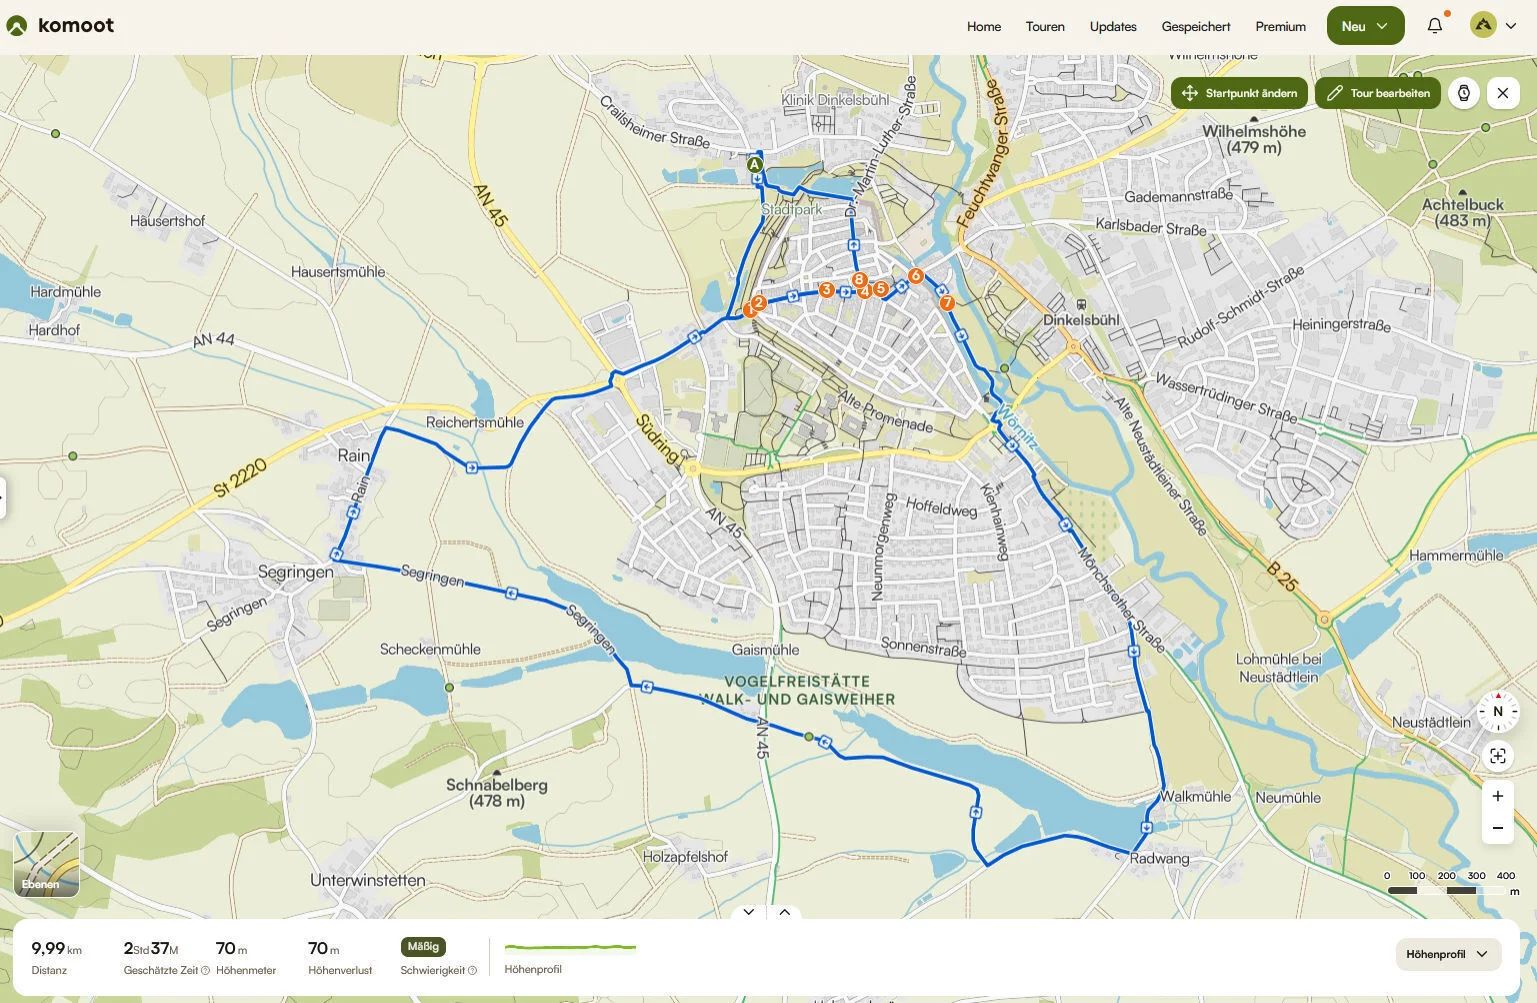This screenshot has width=1537, height=1003.
Task: Open the Ebenen map layers thumbnail
Action: (46, 864)
